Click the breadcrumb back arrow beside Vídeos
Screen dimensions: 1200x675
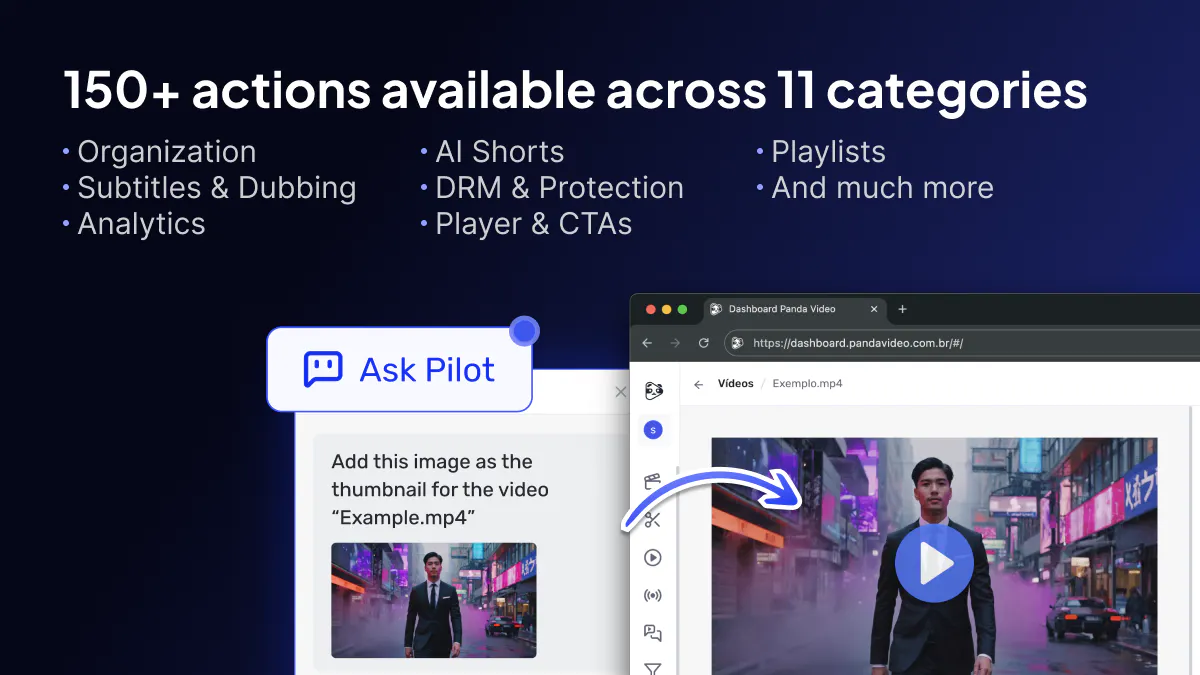(x=698, y=384)
